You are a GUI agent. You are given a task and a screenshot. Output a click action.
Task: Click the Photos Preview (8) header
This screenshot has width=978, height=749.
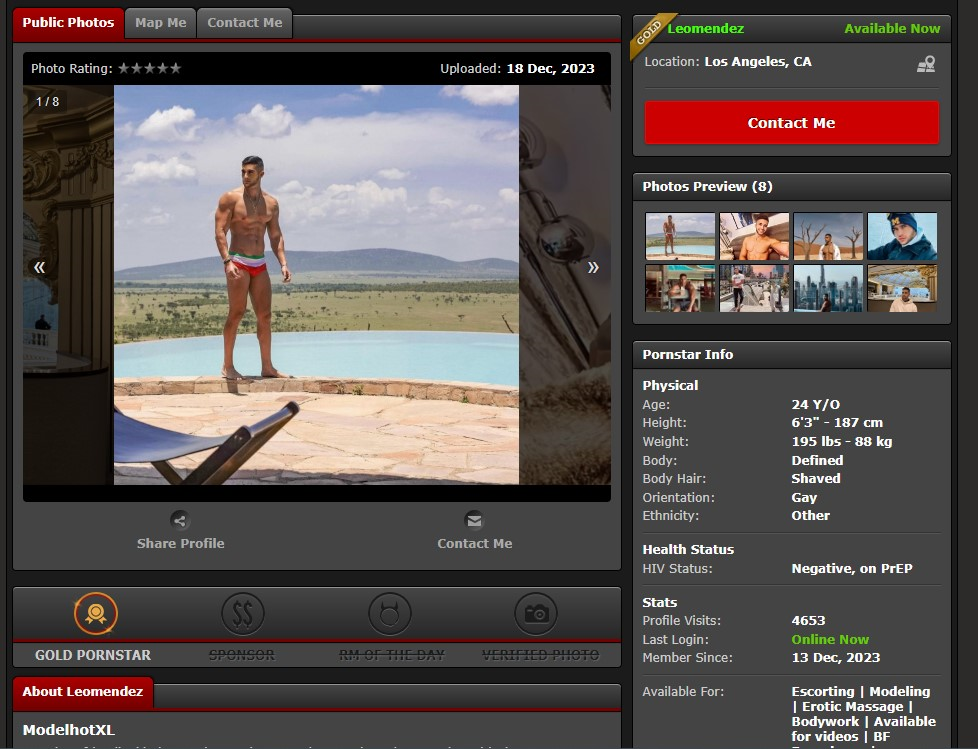(707, 186)
